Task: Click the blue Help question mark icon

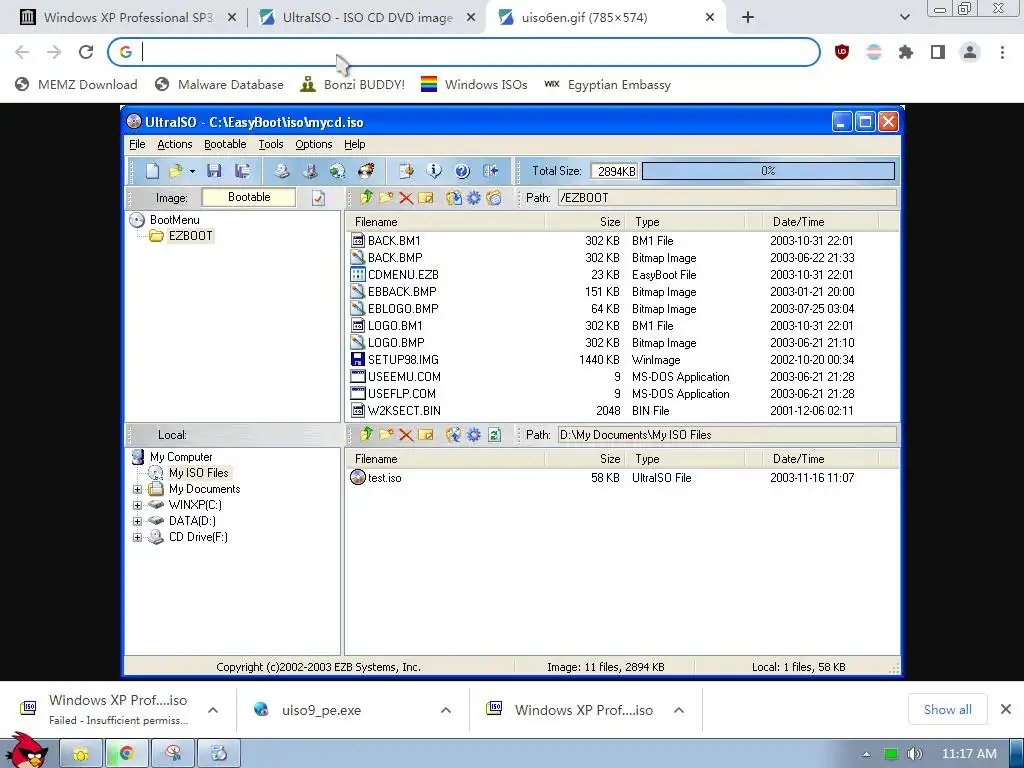Action: pyautogui.click(x=462, y=171)
